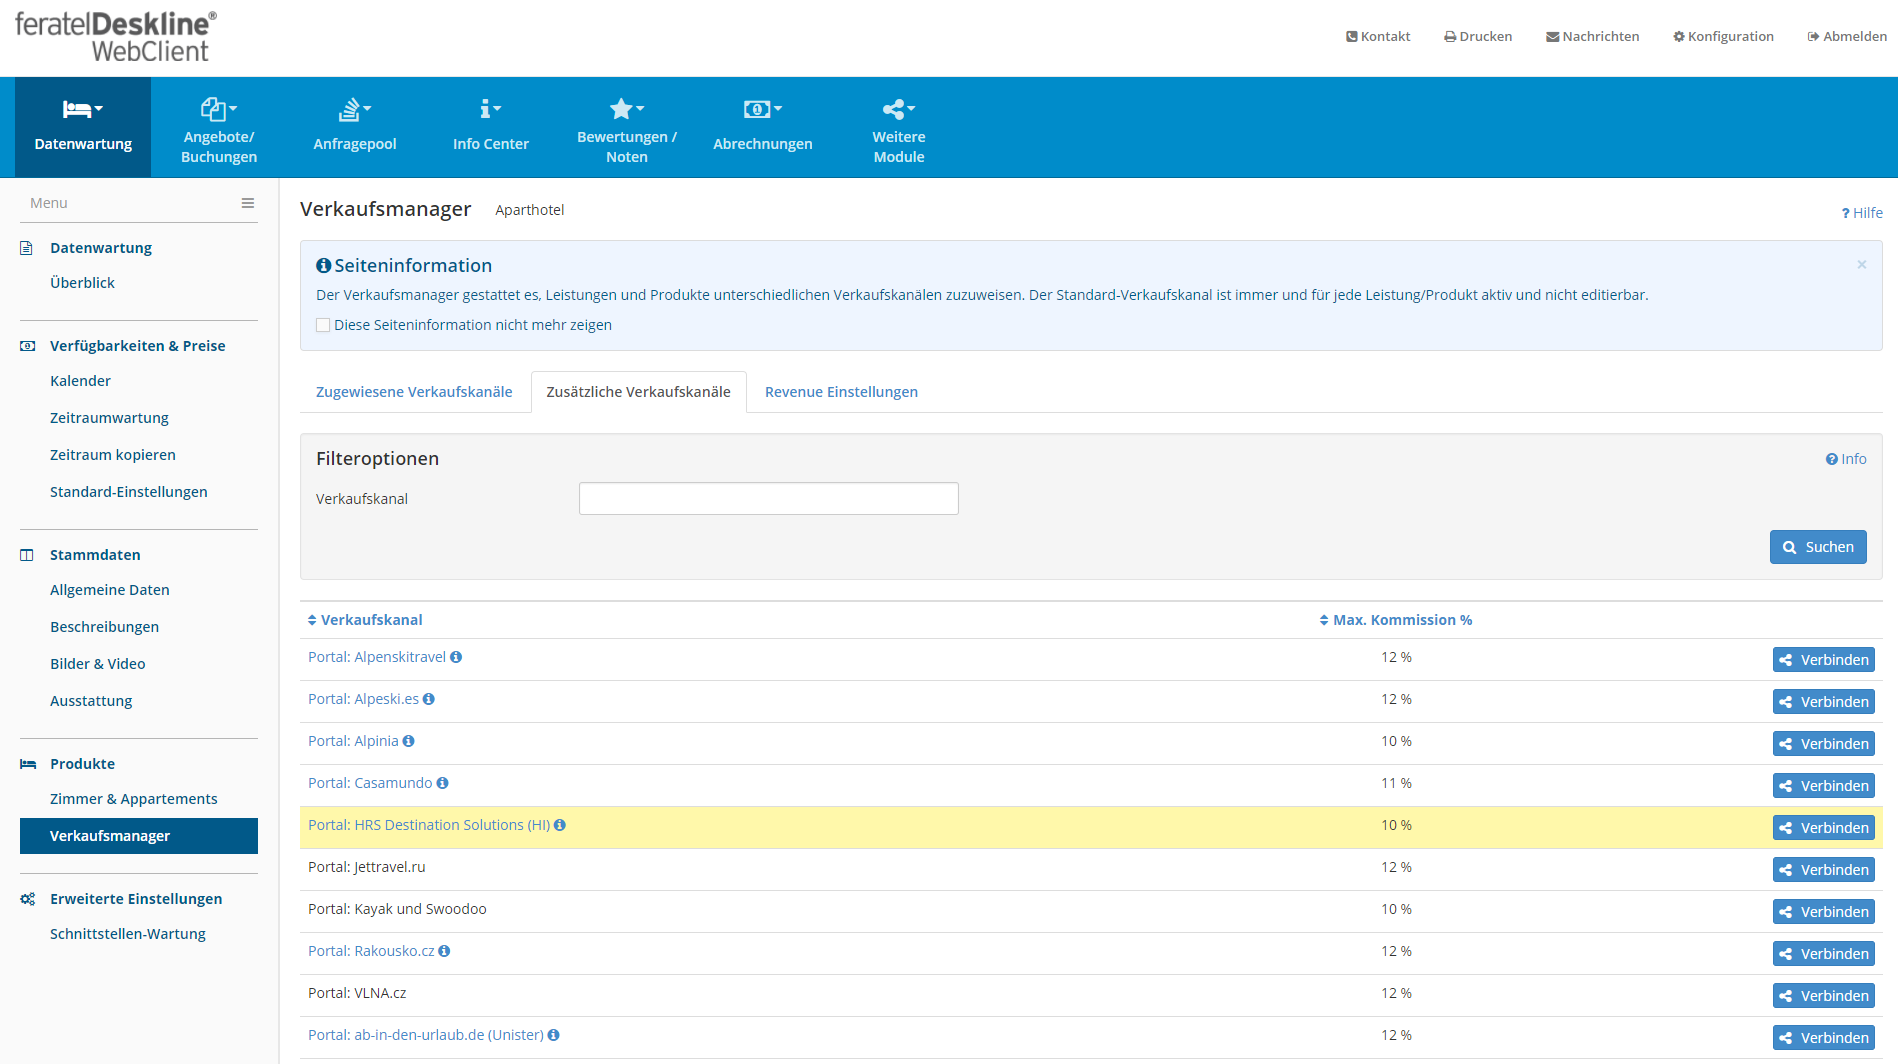Open the Weitere Module dropdown
The height and width of the screenshot is (1064, 1898).
pyautogui.click(x=898, y=128)
